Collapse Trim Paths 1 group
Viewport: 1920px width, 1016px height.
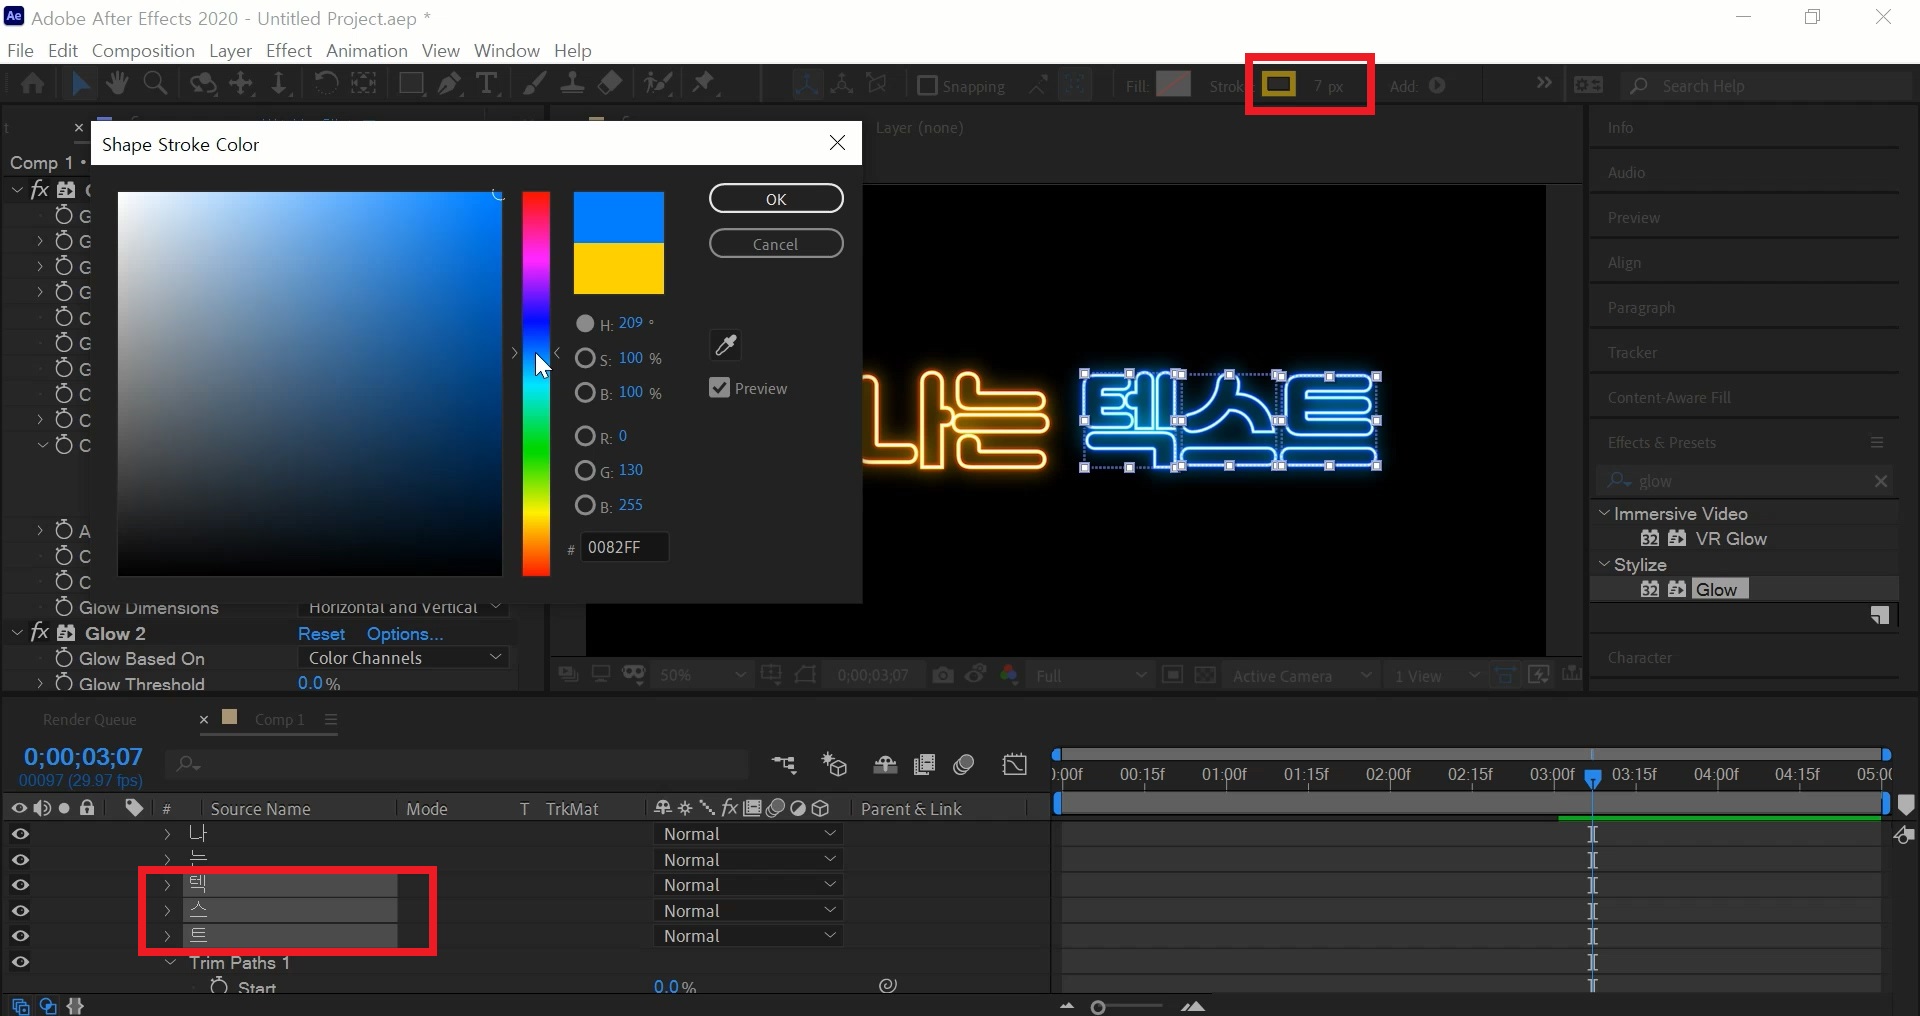[x=171, y=962]
